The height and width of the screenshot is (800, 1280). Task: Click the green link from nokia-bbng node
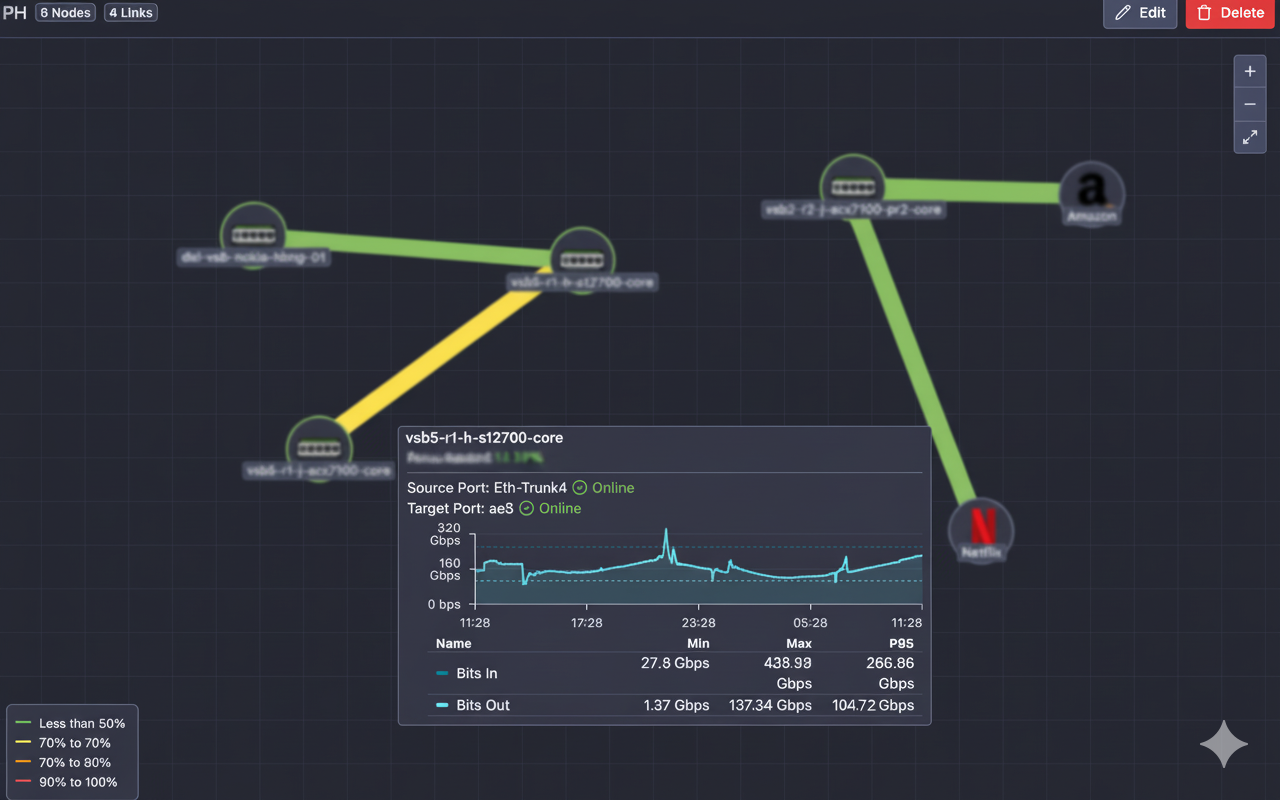pyautogui.click(x=418, y=247)
